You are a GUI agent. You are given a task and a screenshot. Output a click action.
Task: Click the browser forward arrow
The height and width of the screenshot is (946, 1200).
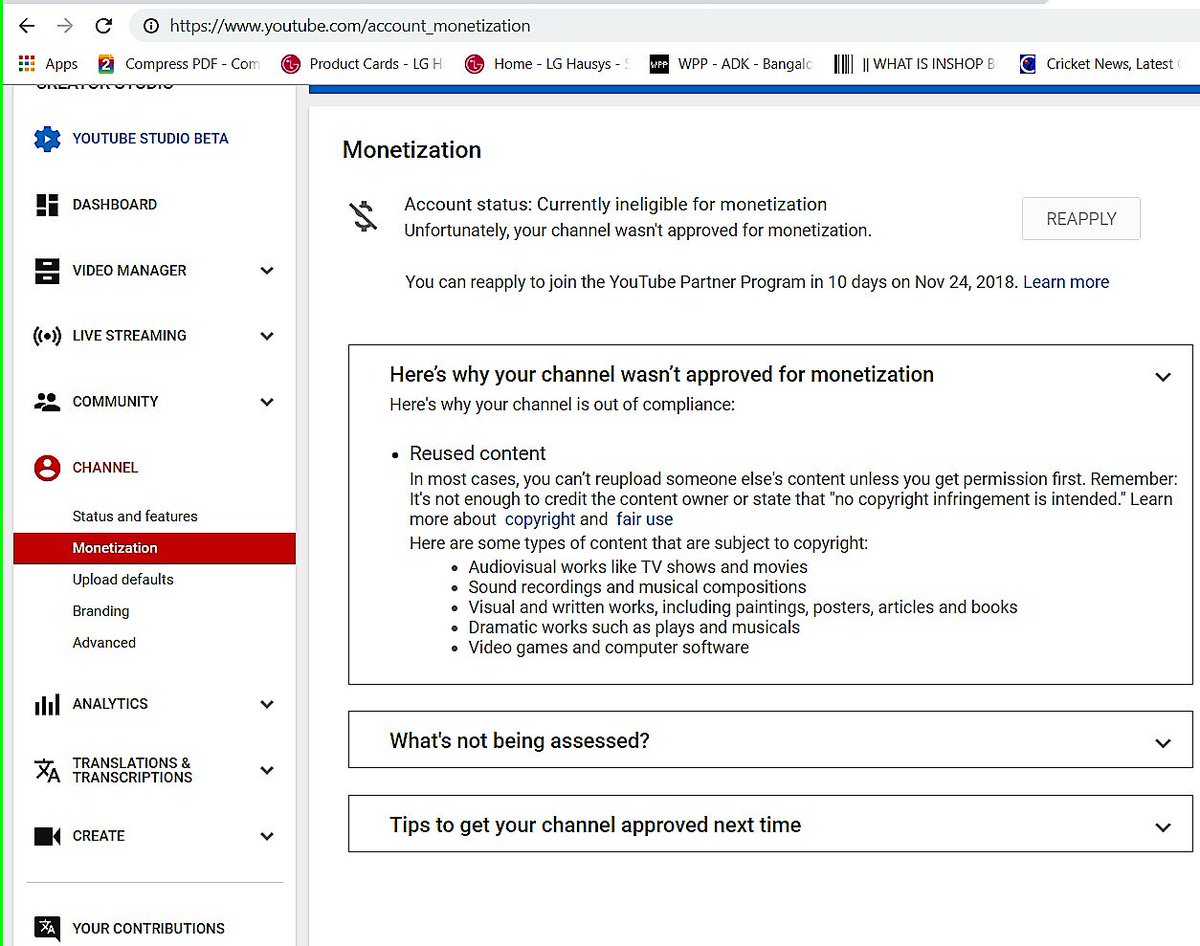click(x=65, y=26)
